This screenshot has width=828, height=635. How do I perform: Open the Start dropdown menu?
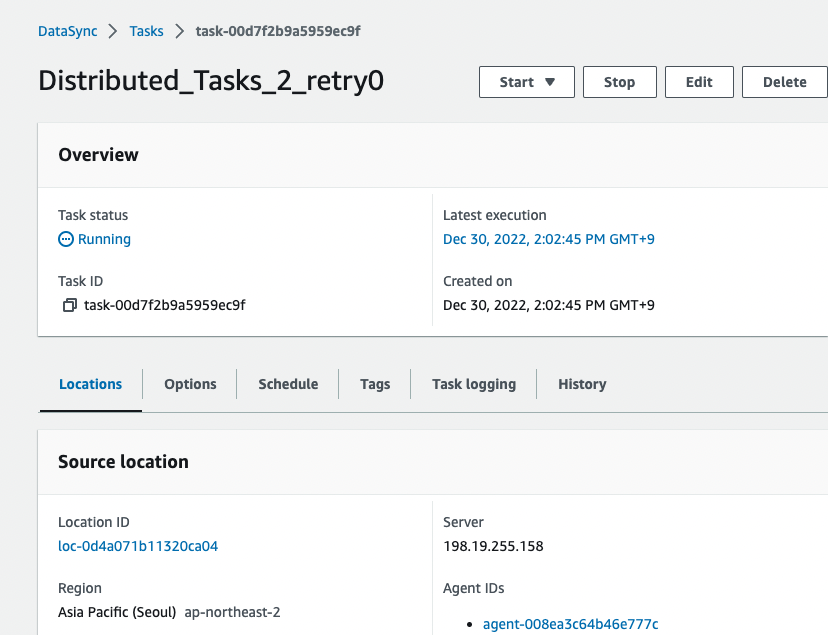click(x=526, y=82)
